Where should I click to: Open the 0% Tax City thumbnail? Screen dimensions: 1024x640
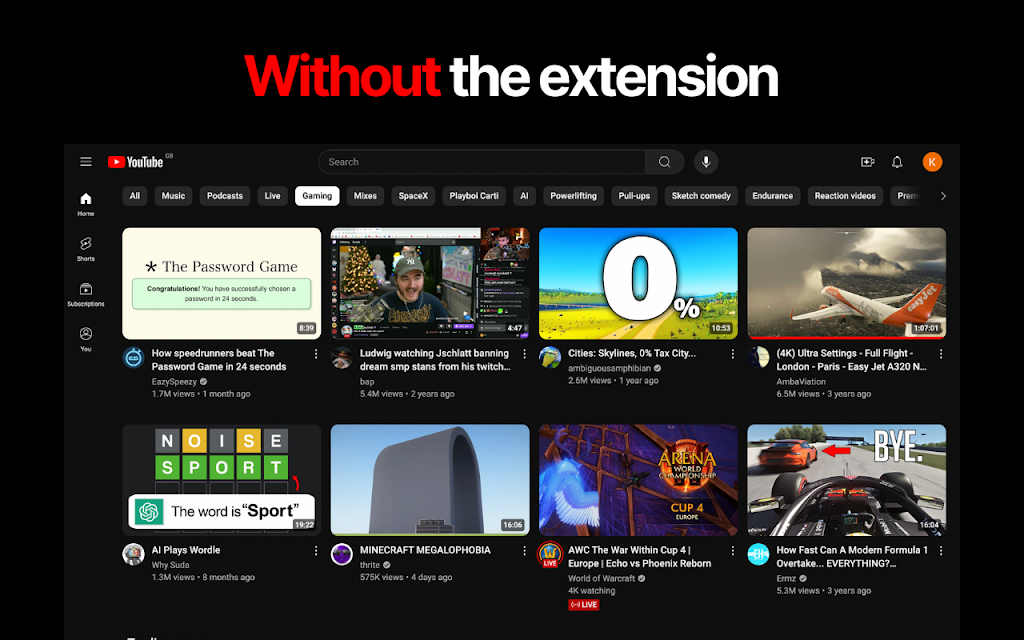pos(638,283)
